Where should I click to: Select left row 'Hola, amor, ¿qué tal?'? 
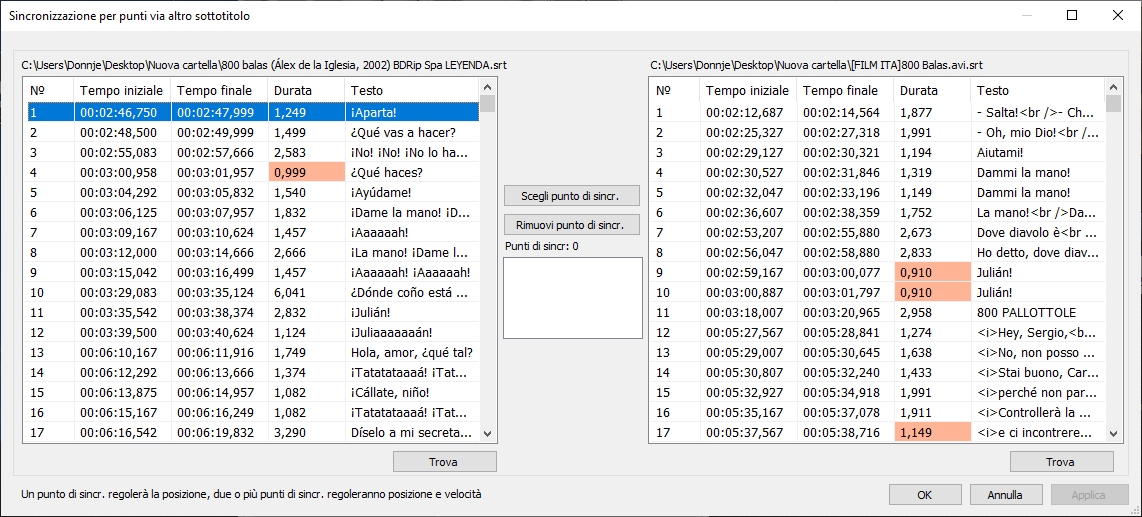pyautogui.click(x=252, y=353)
